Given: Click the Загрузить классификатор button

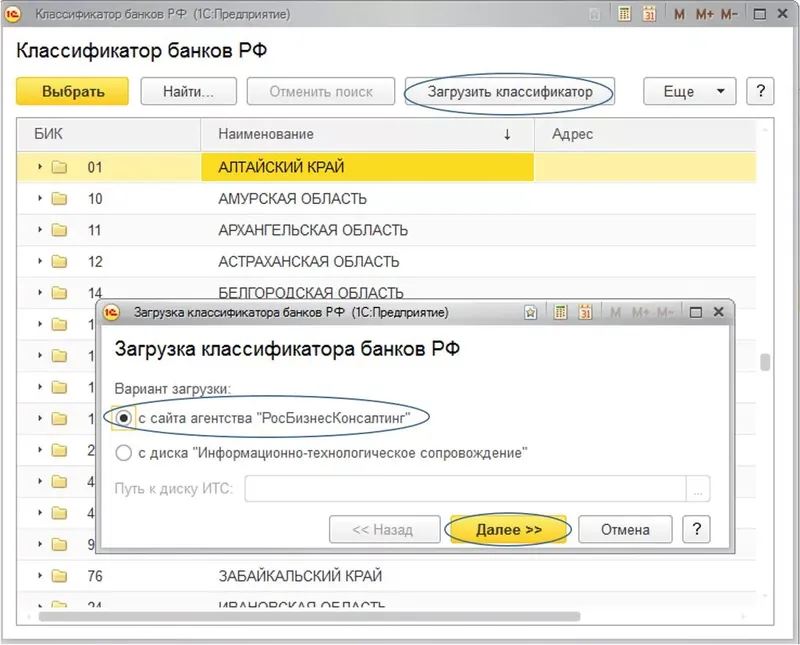Looking at the screenshot, I should [x=510, y=91].
